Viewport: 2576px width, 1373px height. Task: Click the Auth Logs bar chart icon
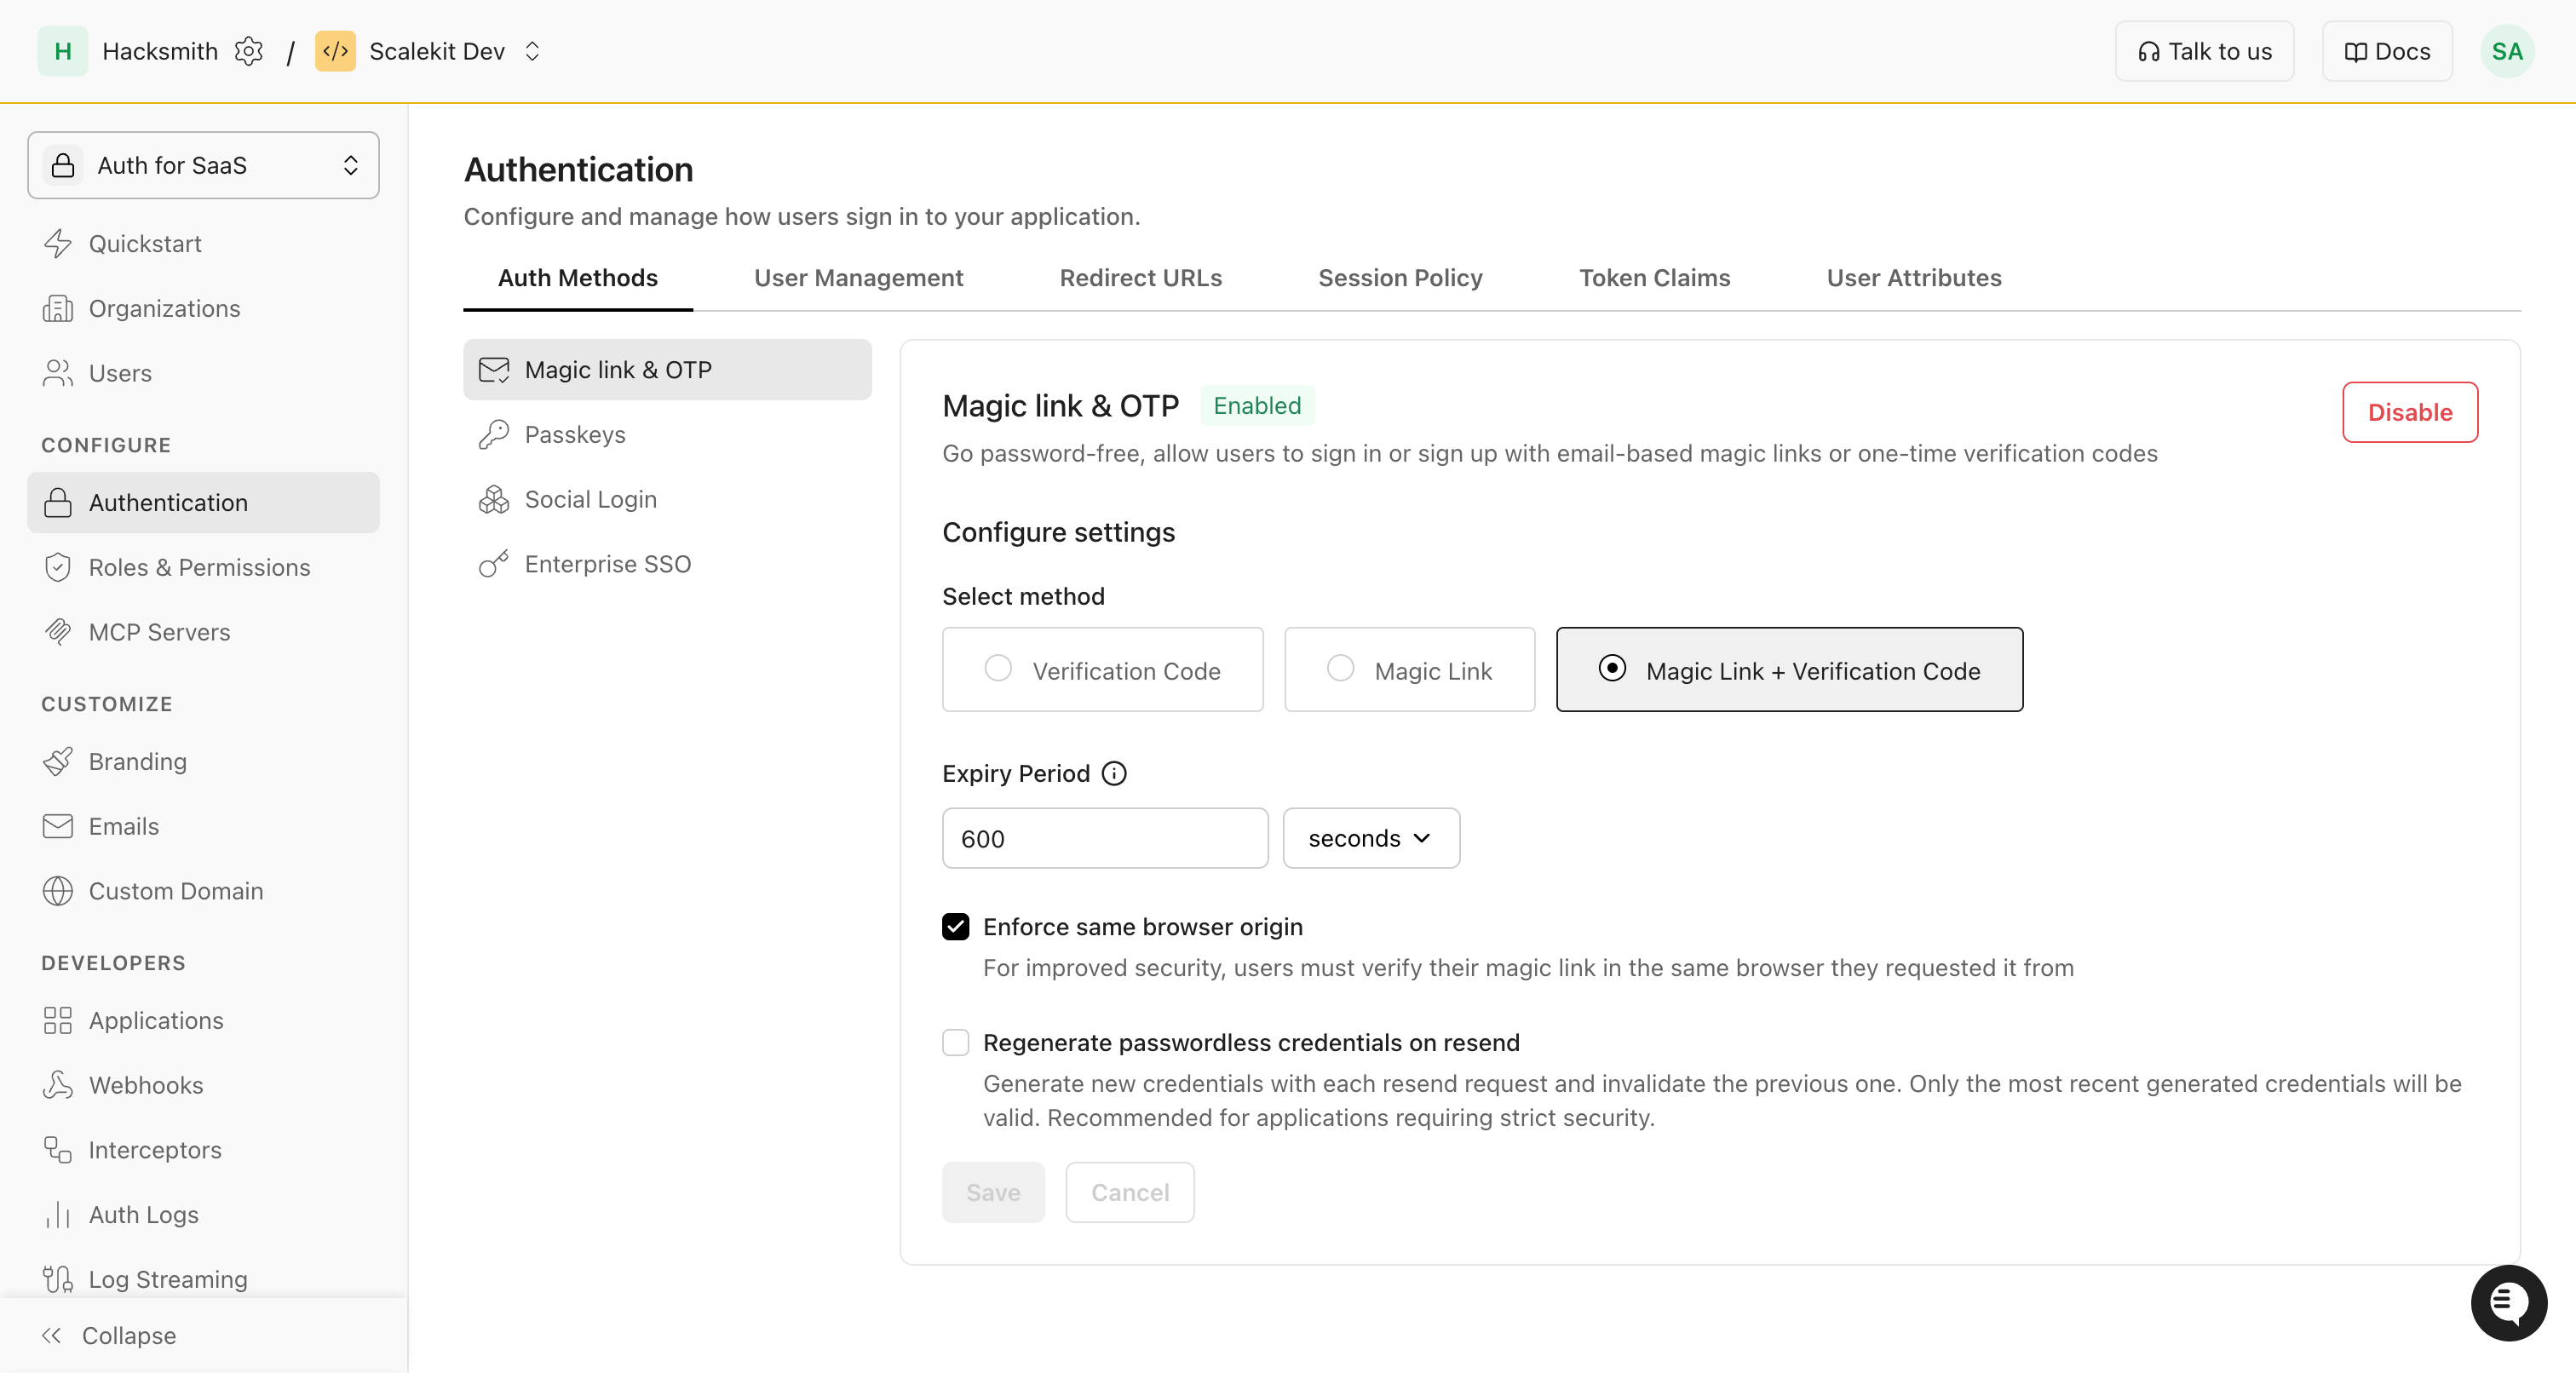coord(58,1214)
